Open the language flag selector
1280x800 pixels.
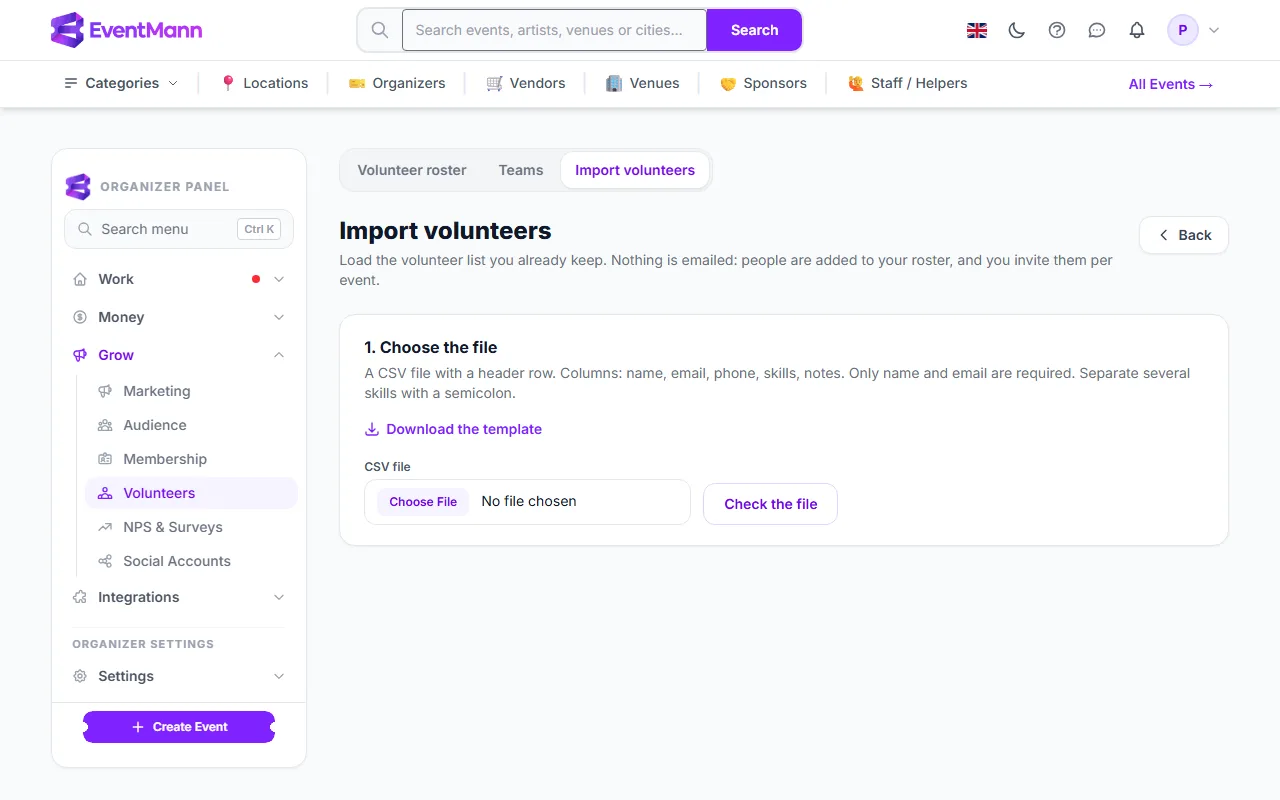[977, 30]
